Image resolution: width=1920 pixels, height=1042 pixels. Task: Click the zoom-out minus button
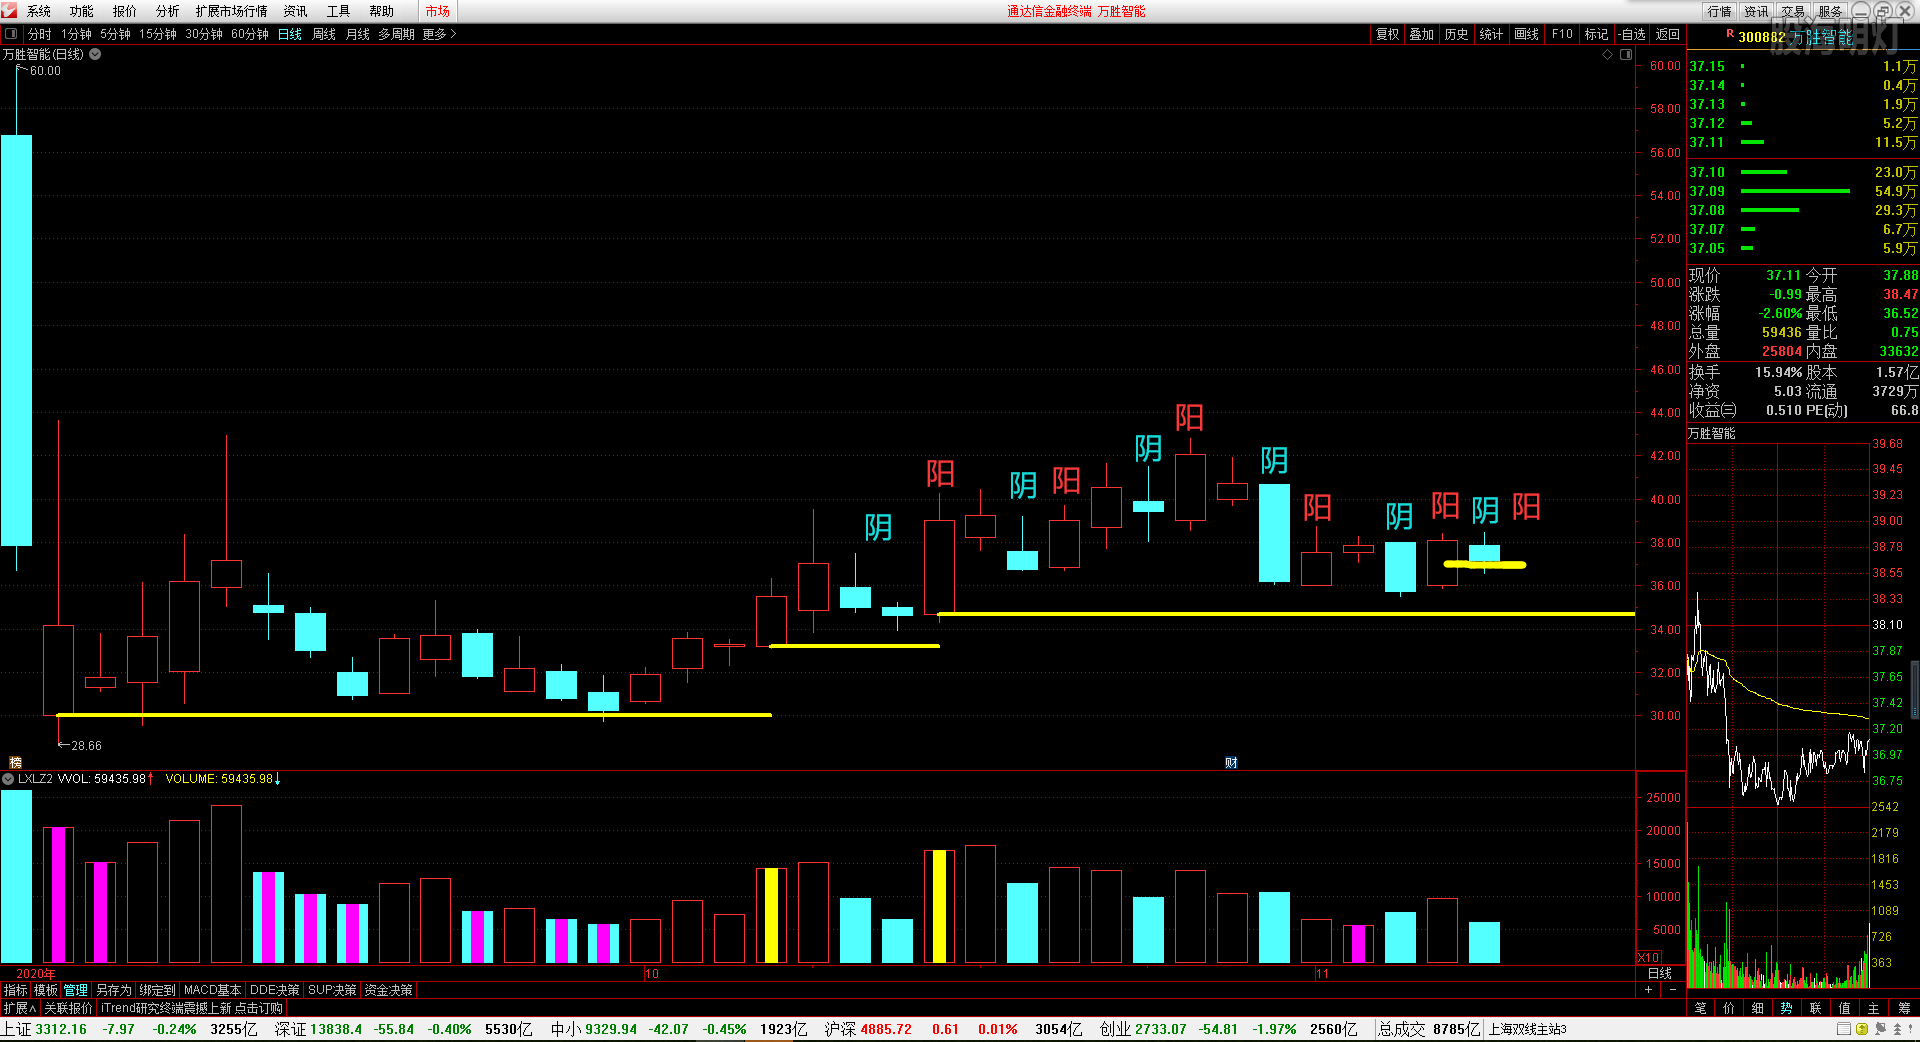[x=1673, y=989]
